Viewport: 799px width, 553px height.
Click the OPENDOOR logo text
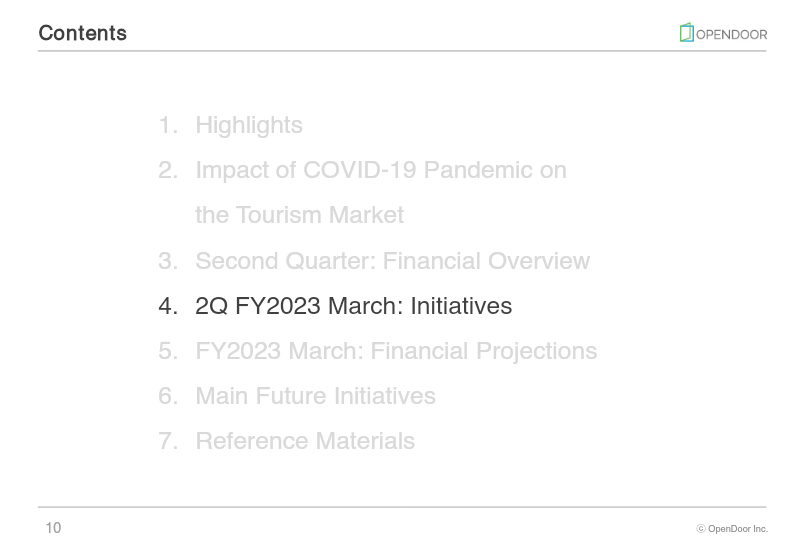(731, 35)
